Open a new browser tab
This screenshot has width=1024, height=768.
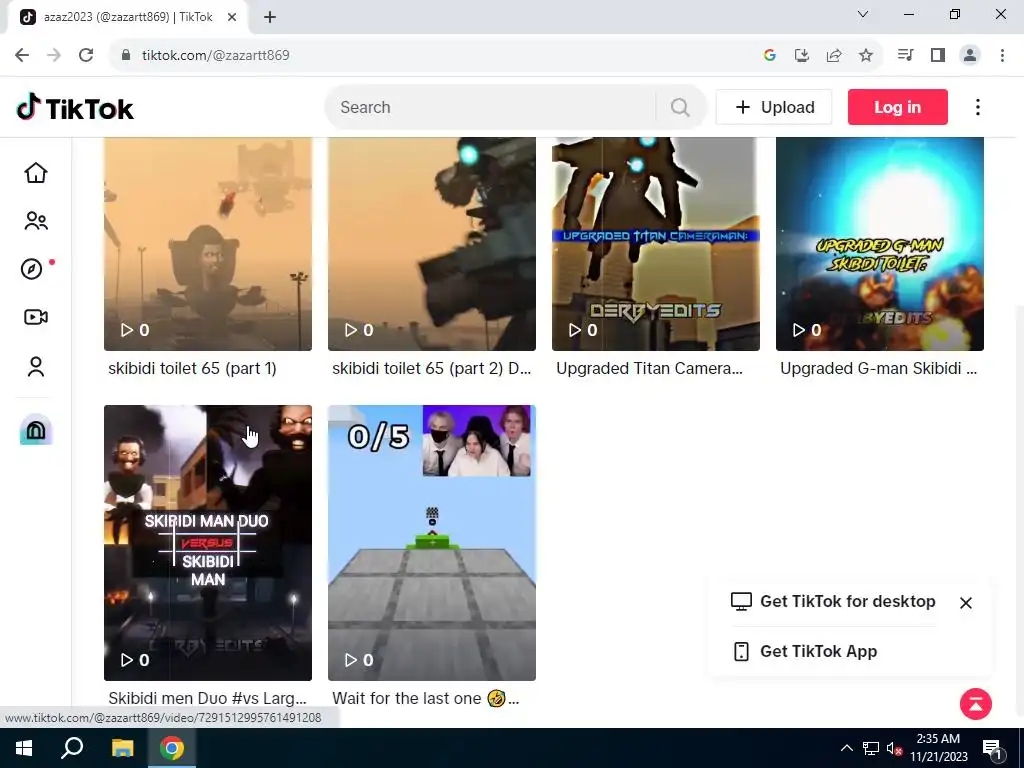pos(270,17)
